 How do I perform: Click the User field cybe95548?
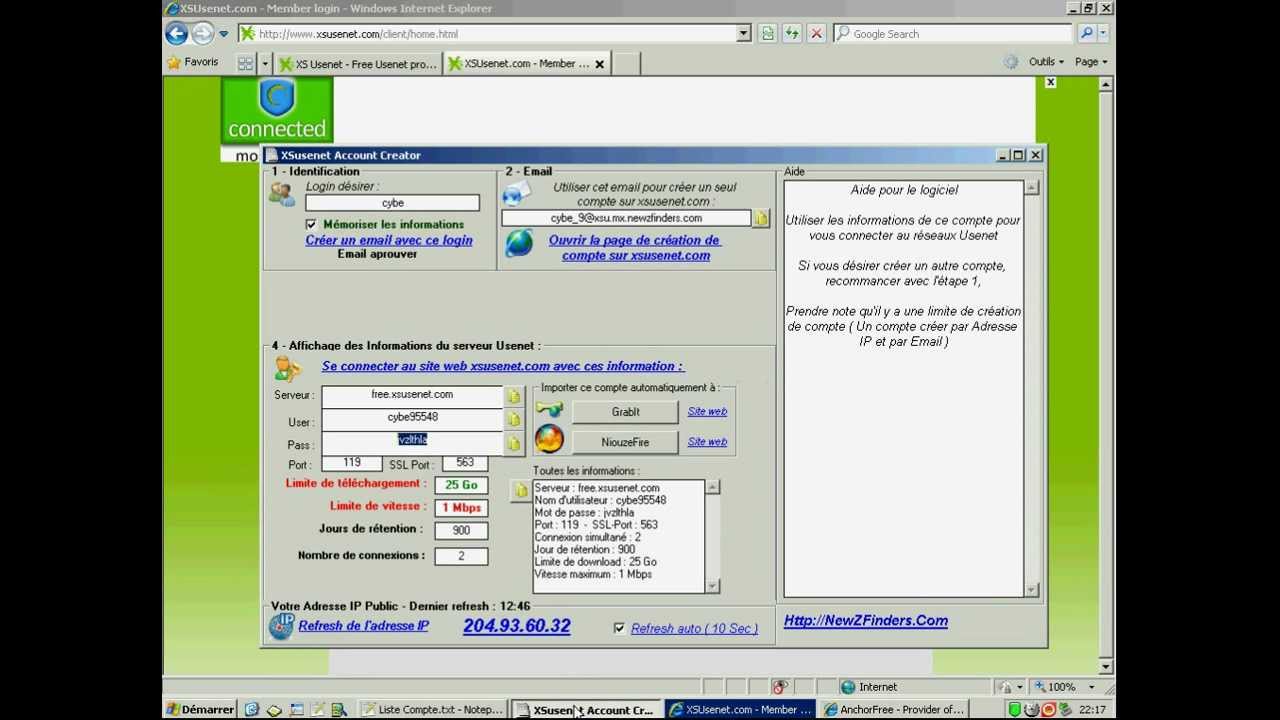(x=412, y=419)
